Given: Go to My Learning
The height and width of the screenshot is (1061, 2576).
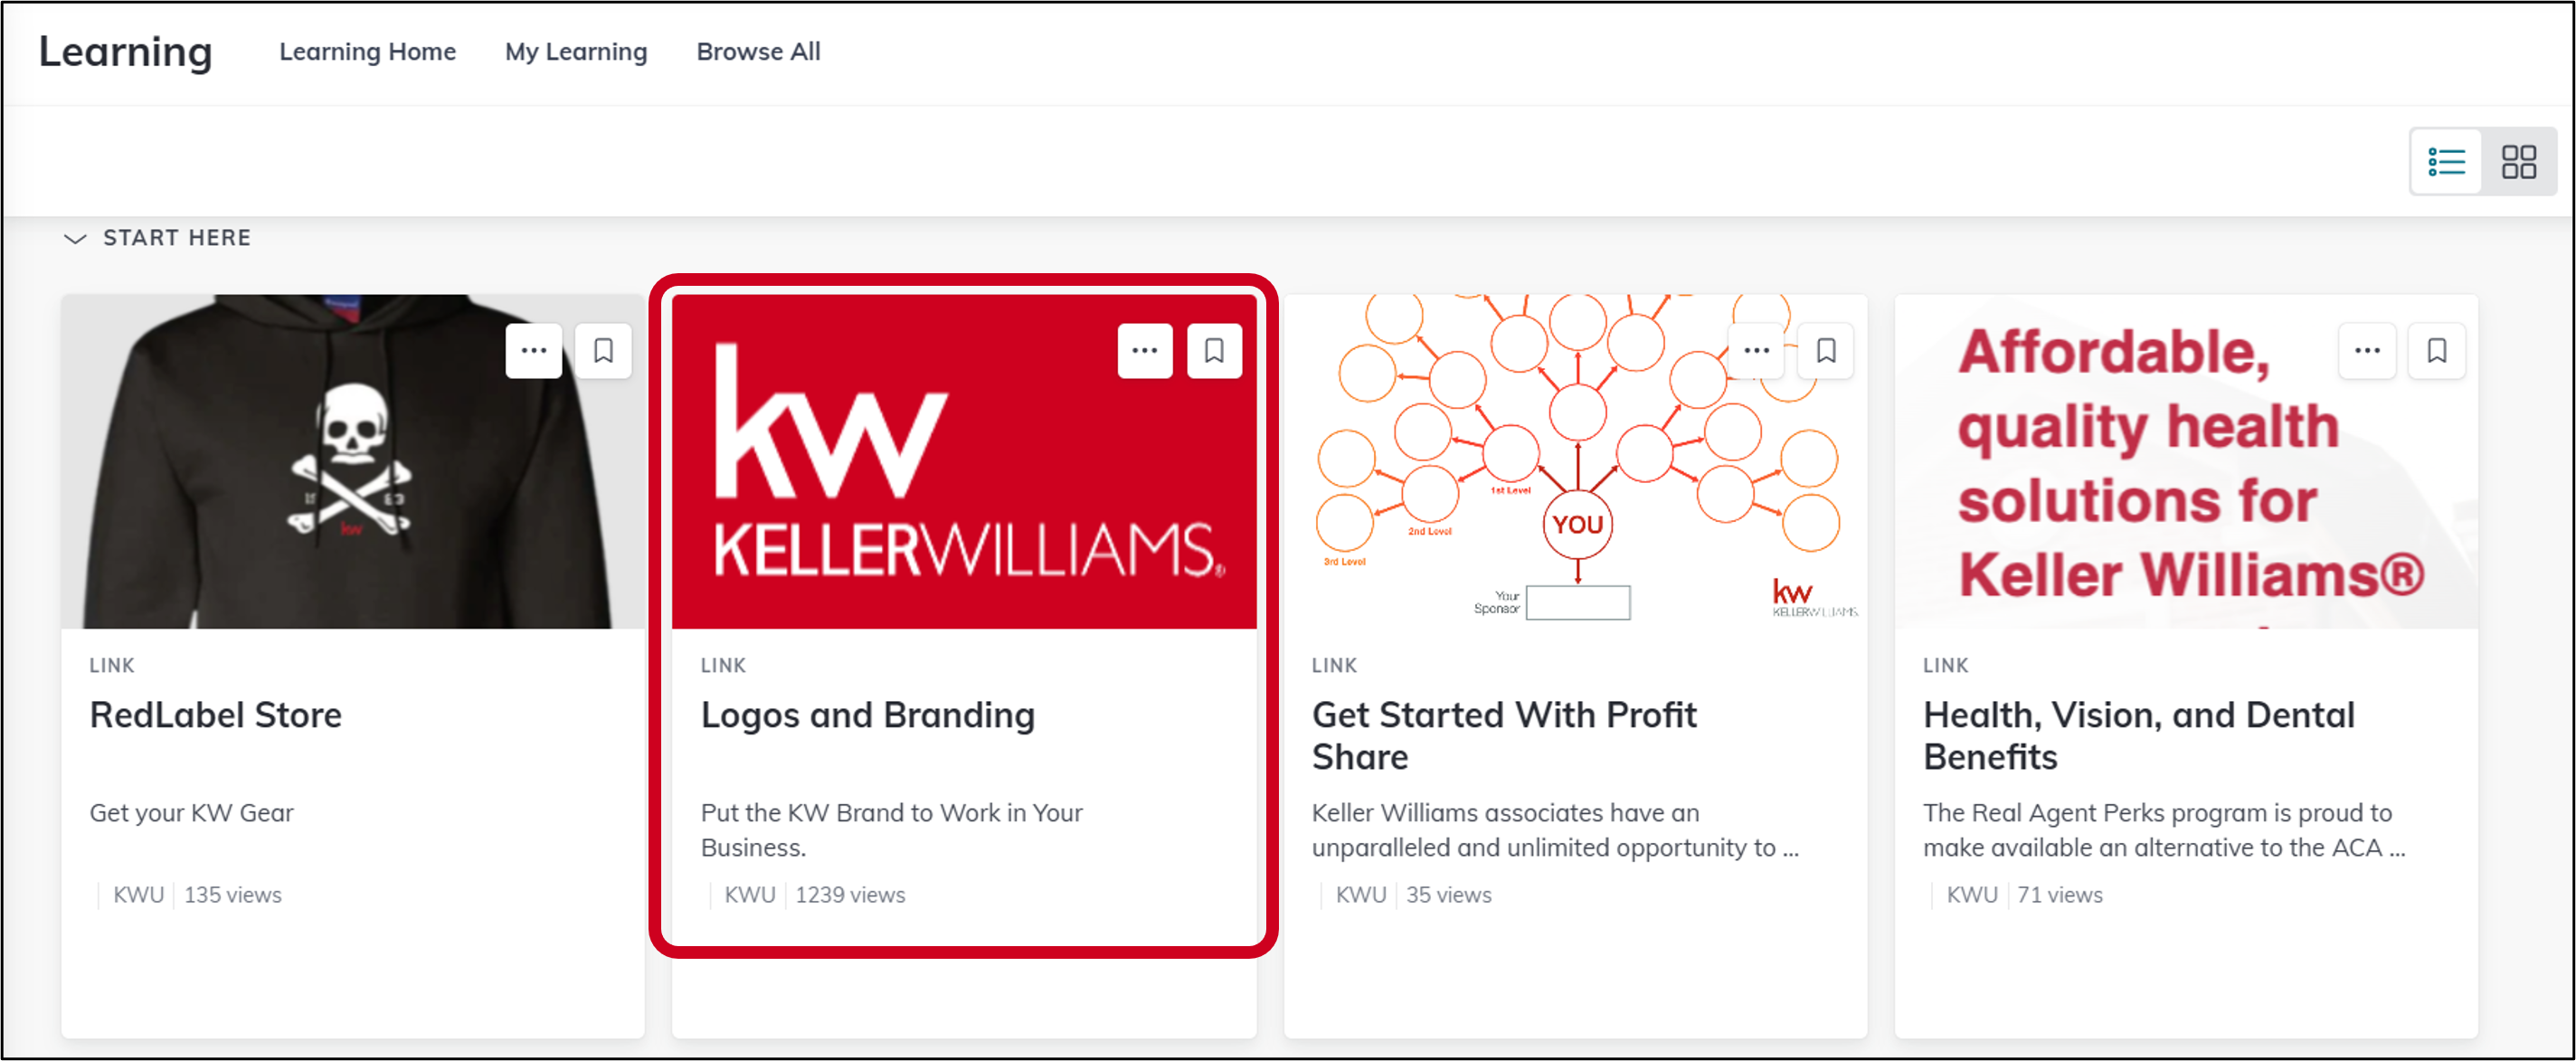Looking at the screenshot, I should pyautogui.click(x=576, y=51).
